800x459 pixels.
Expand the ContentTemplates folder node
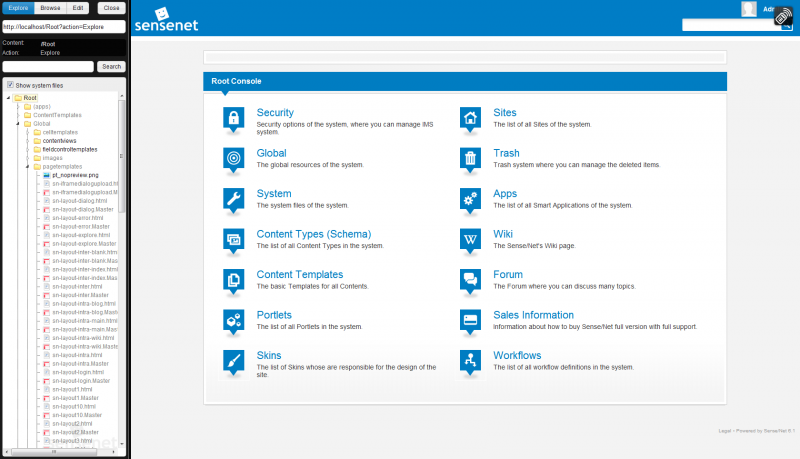(x=18, y=115)
